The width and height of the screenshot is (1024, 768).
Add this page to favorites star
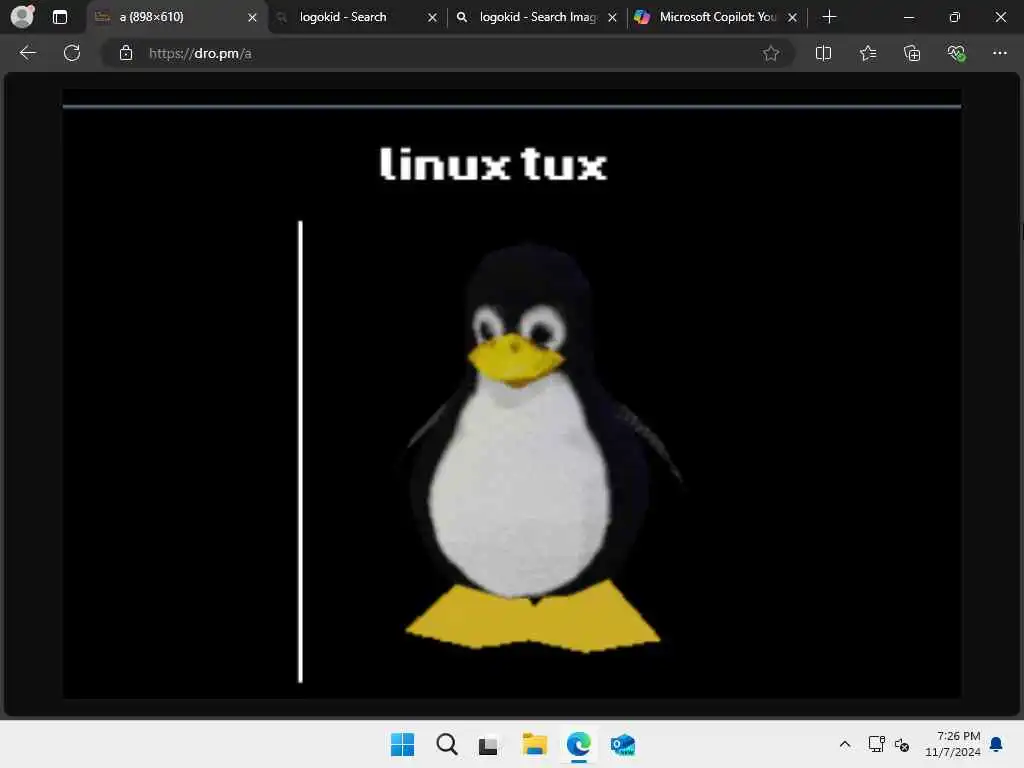click(x=771, y=53)
